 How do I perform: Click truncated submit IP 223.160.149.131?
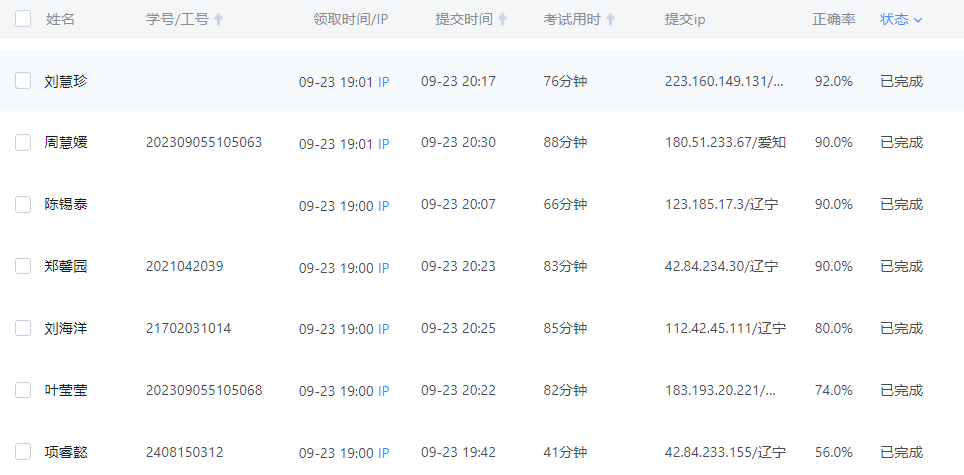pyautogui.click(x=724, y=81)
